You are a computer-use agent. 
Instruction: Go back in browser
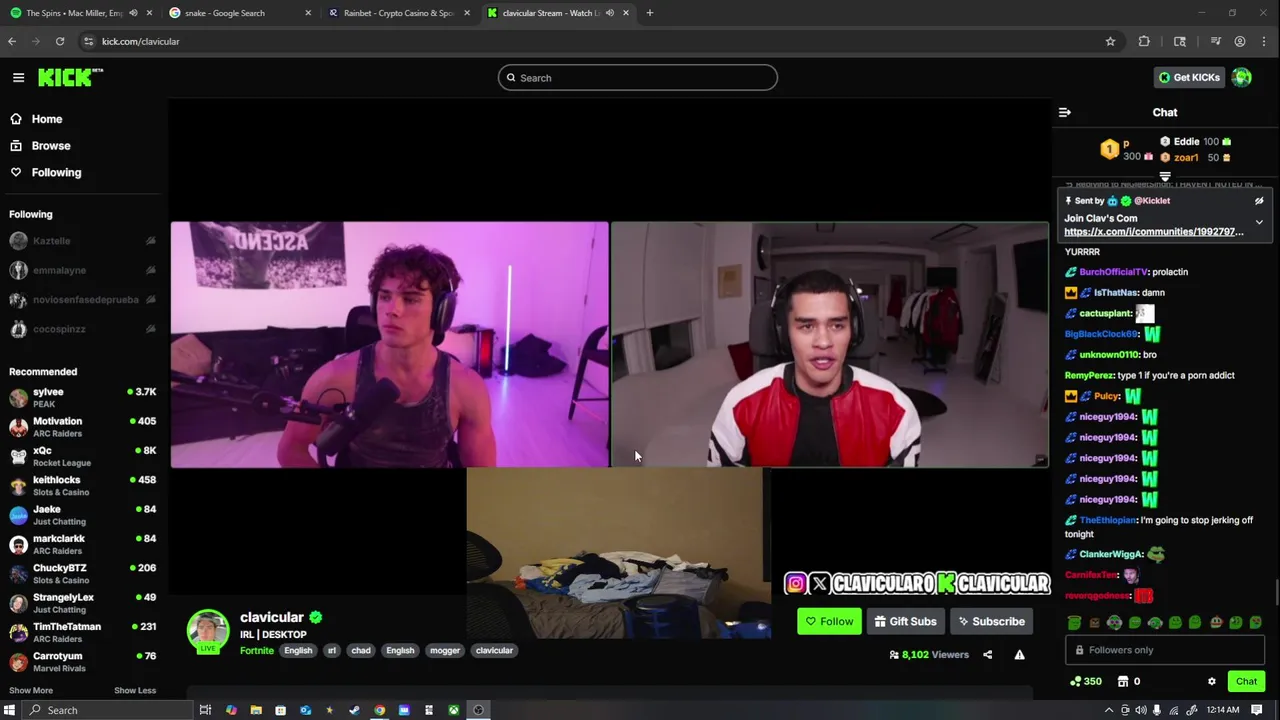(x=12, y=41)
